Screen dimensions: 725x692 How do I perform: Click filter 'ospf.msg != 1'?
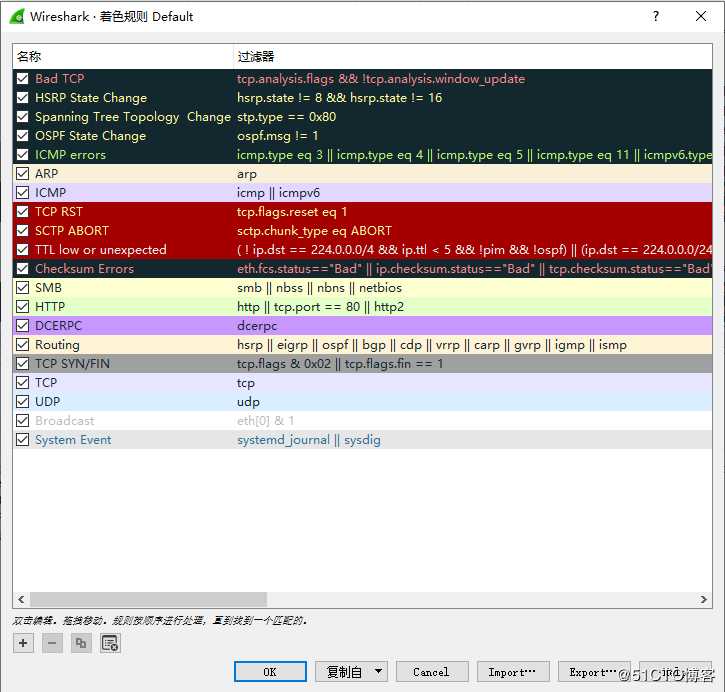click(x=277, y=135)
